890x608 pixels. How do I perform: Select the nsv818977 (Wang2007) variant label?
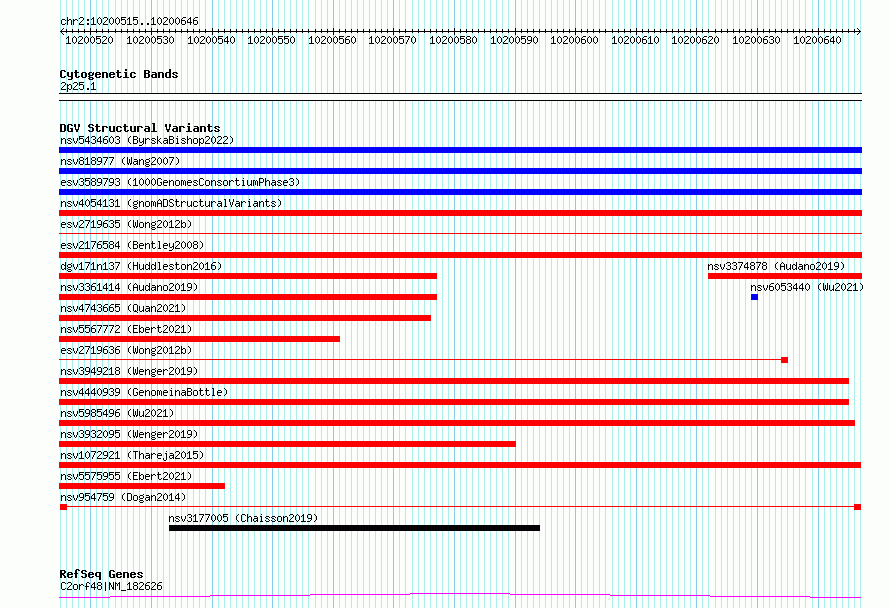coord(120,161)
